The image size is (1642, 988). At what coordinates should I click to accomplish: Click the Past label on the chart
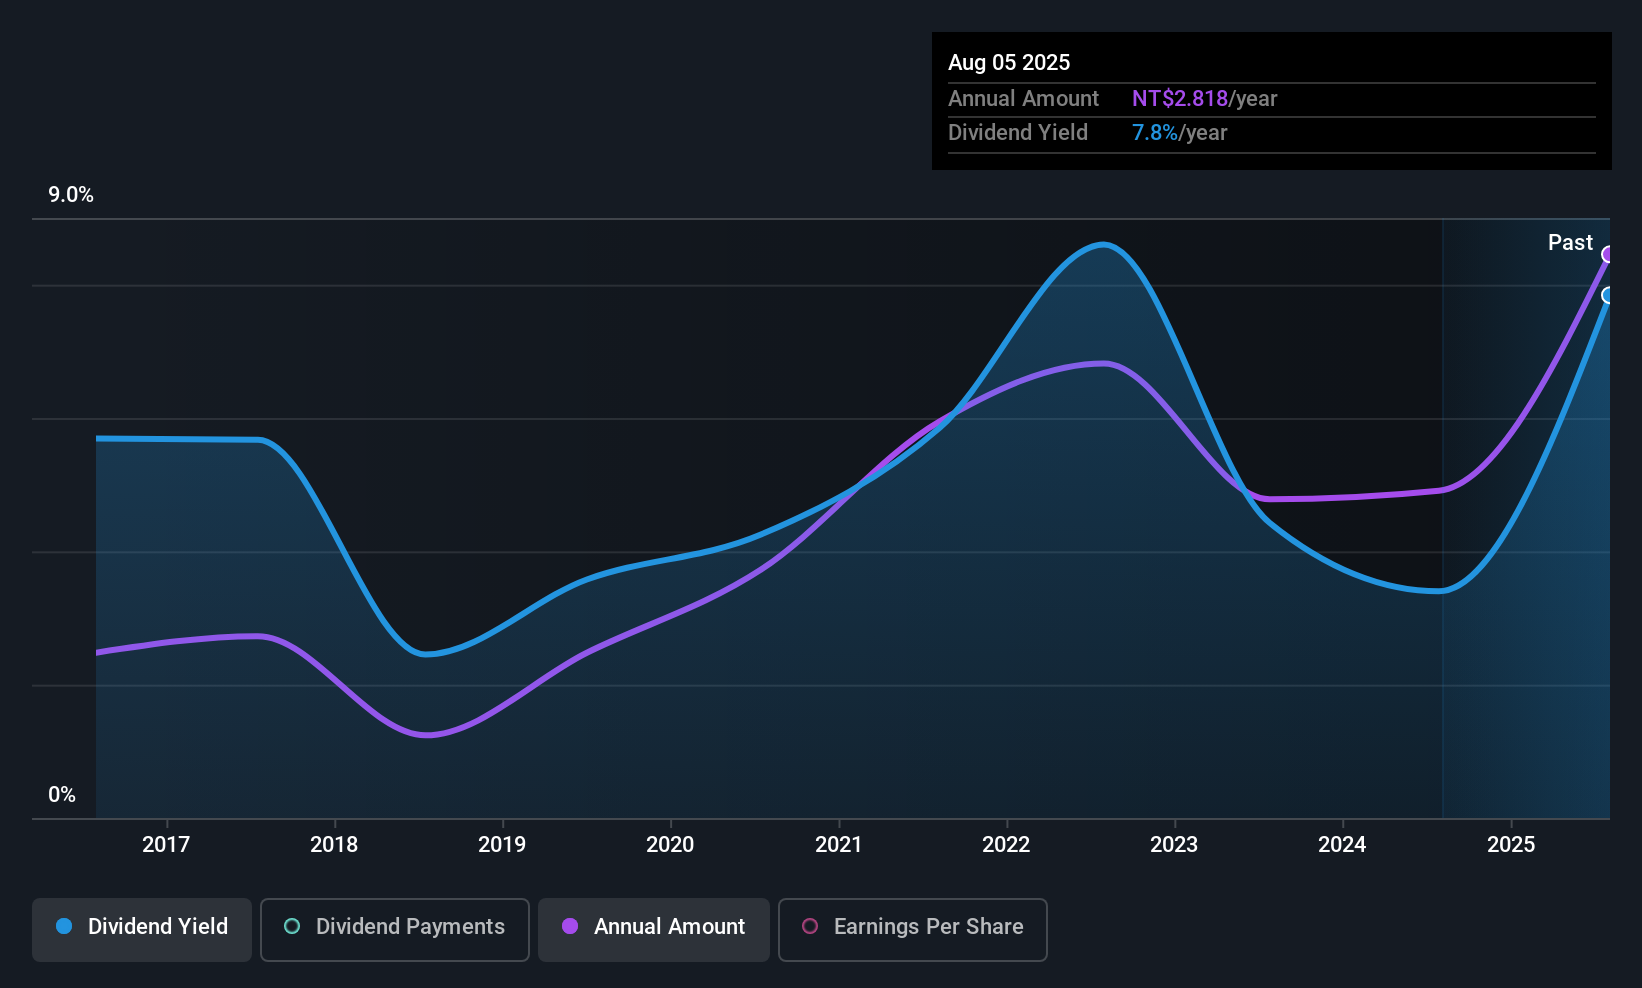coord(1570,242)
